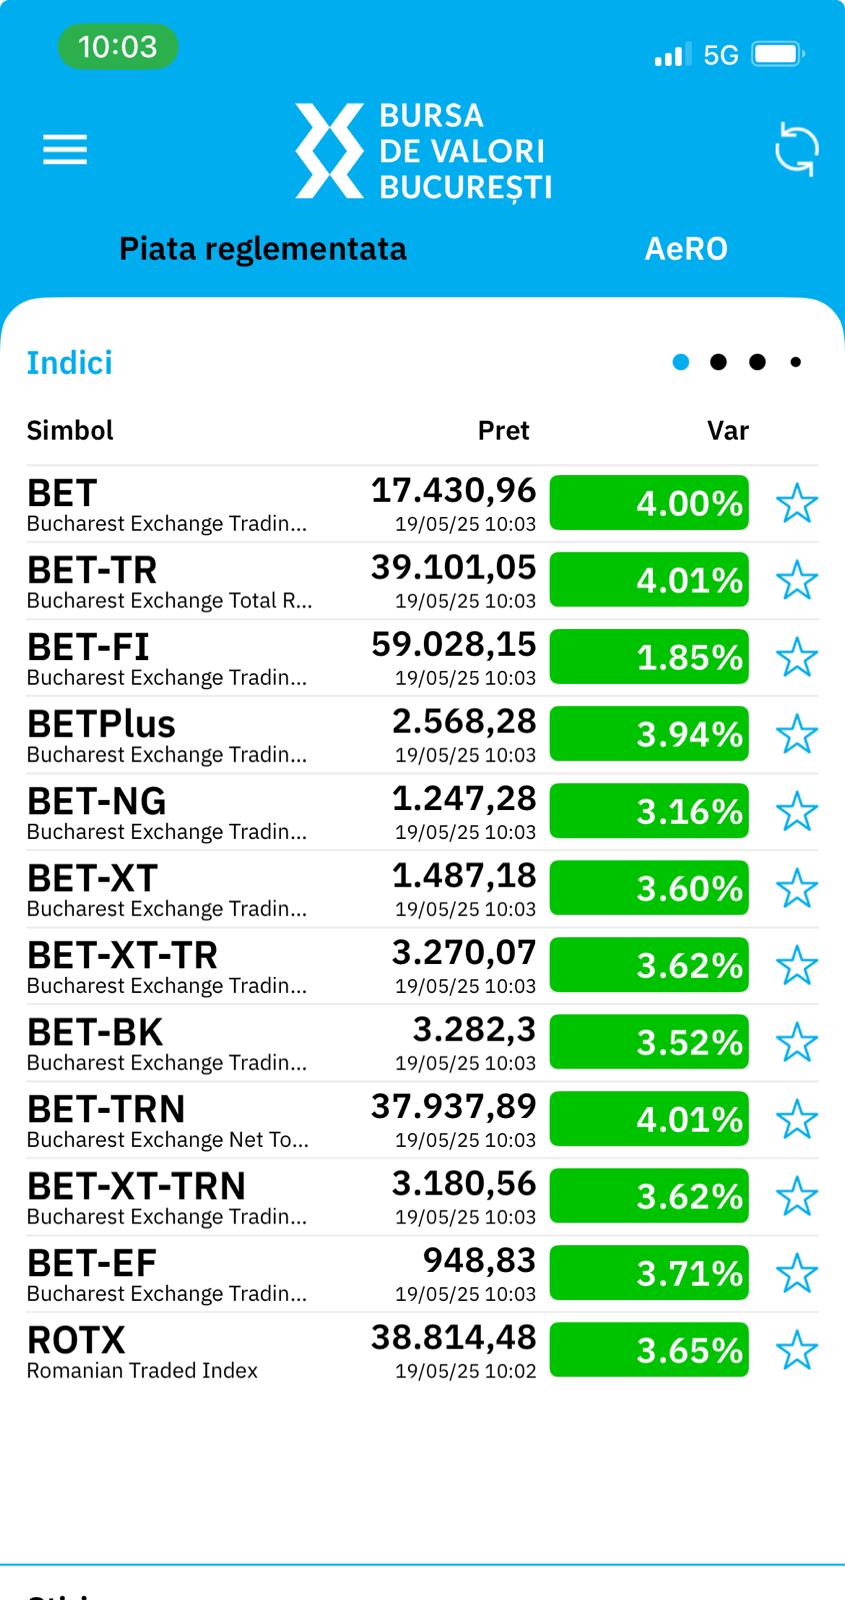Mark BET-NG as favorite
This screenshot has width=845, height=1600.
pyautogui.click(x=797, y=811)
